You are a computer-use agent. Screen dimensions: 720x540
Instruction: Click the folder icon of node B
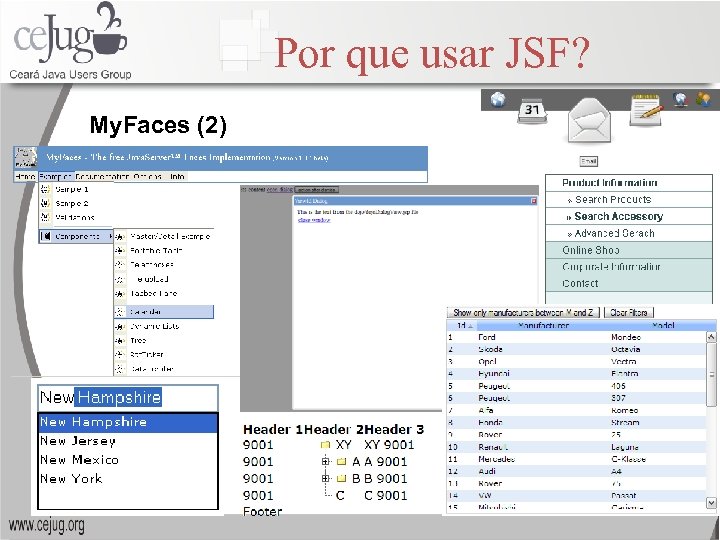pos(341,478)
